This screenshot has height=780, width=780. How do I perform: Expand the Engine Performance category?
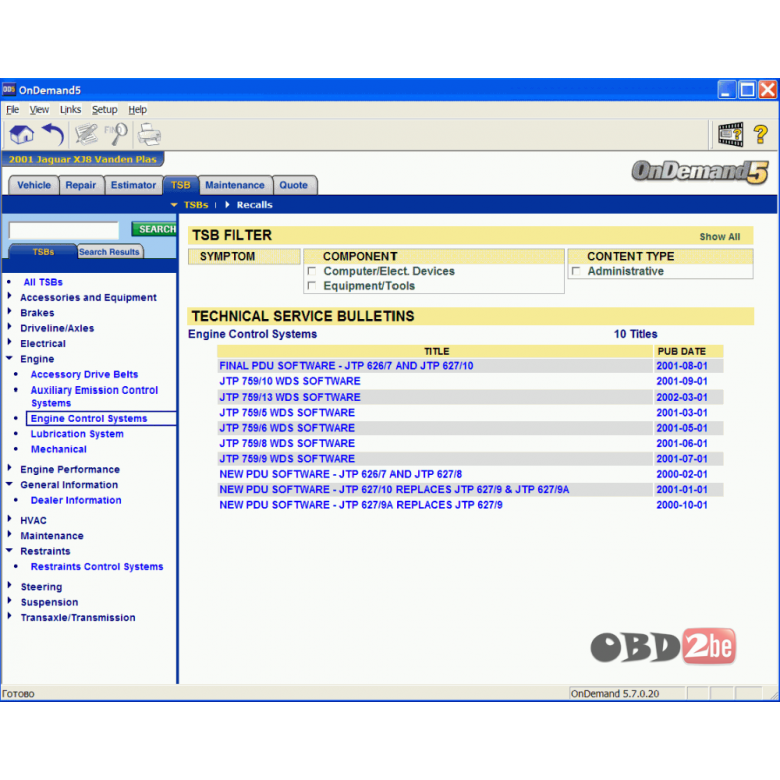click(x=9, y=469)
